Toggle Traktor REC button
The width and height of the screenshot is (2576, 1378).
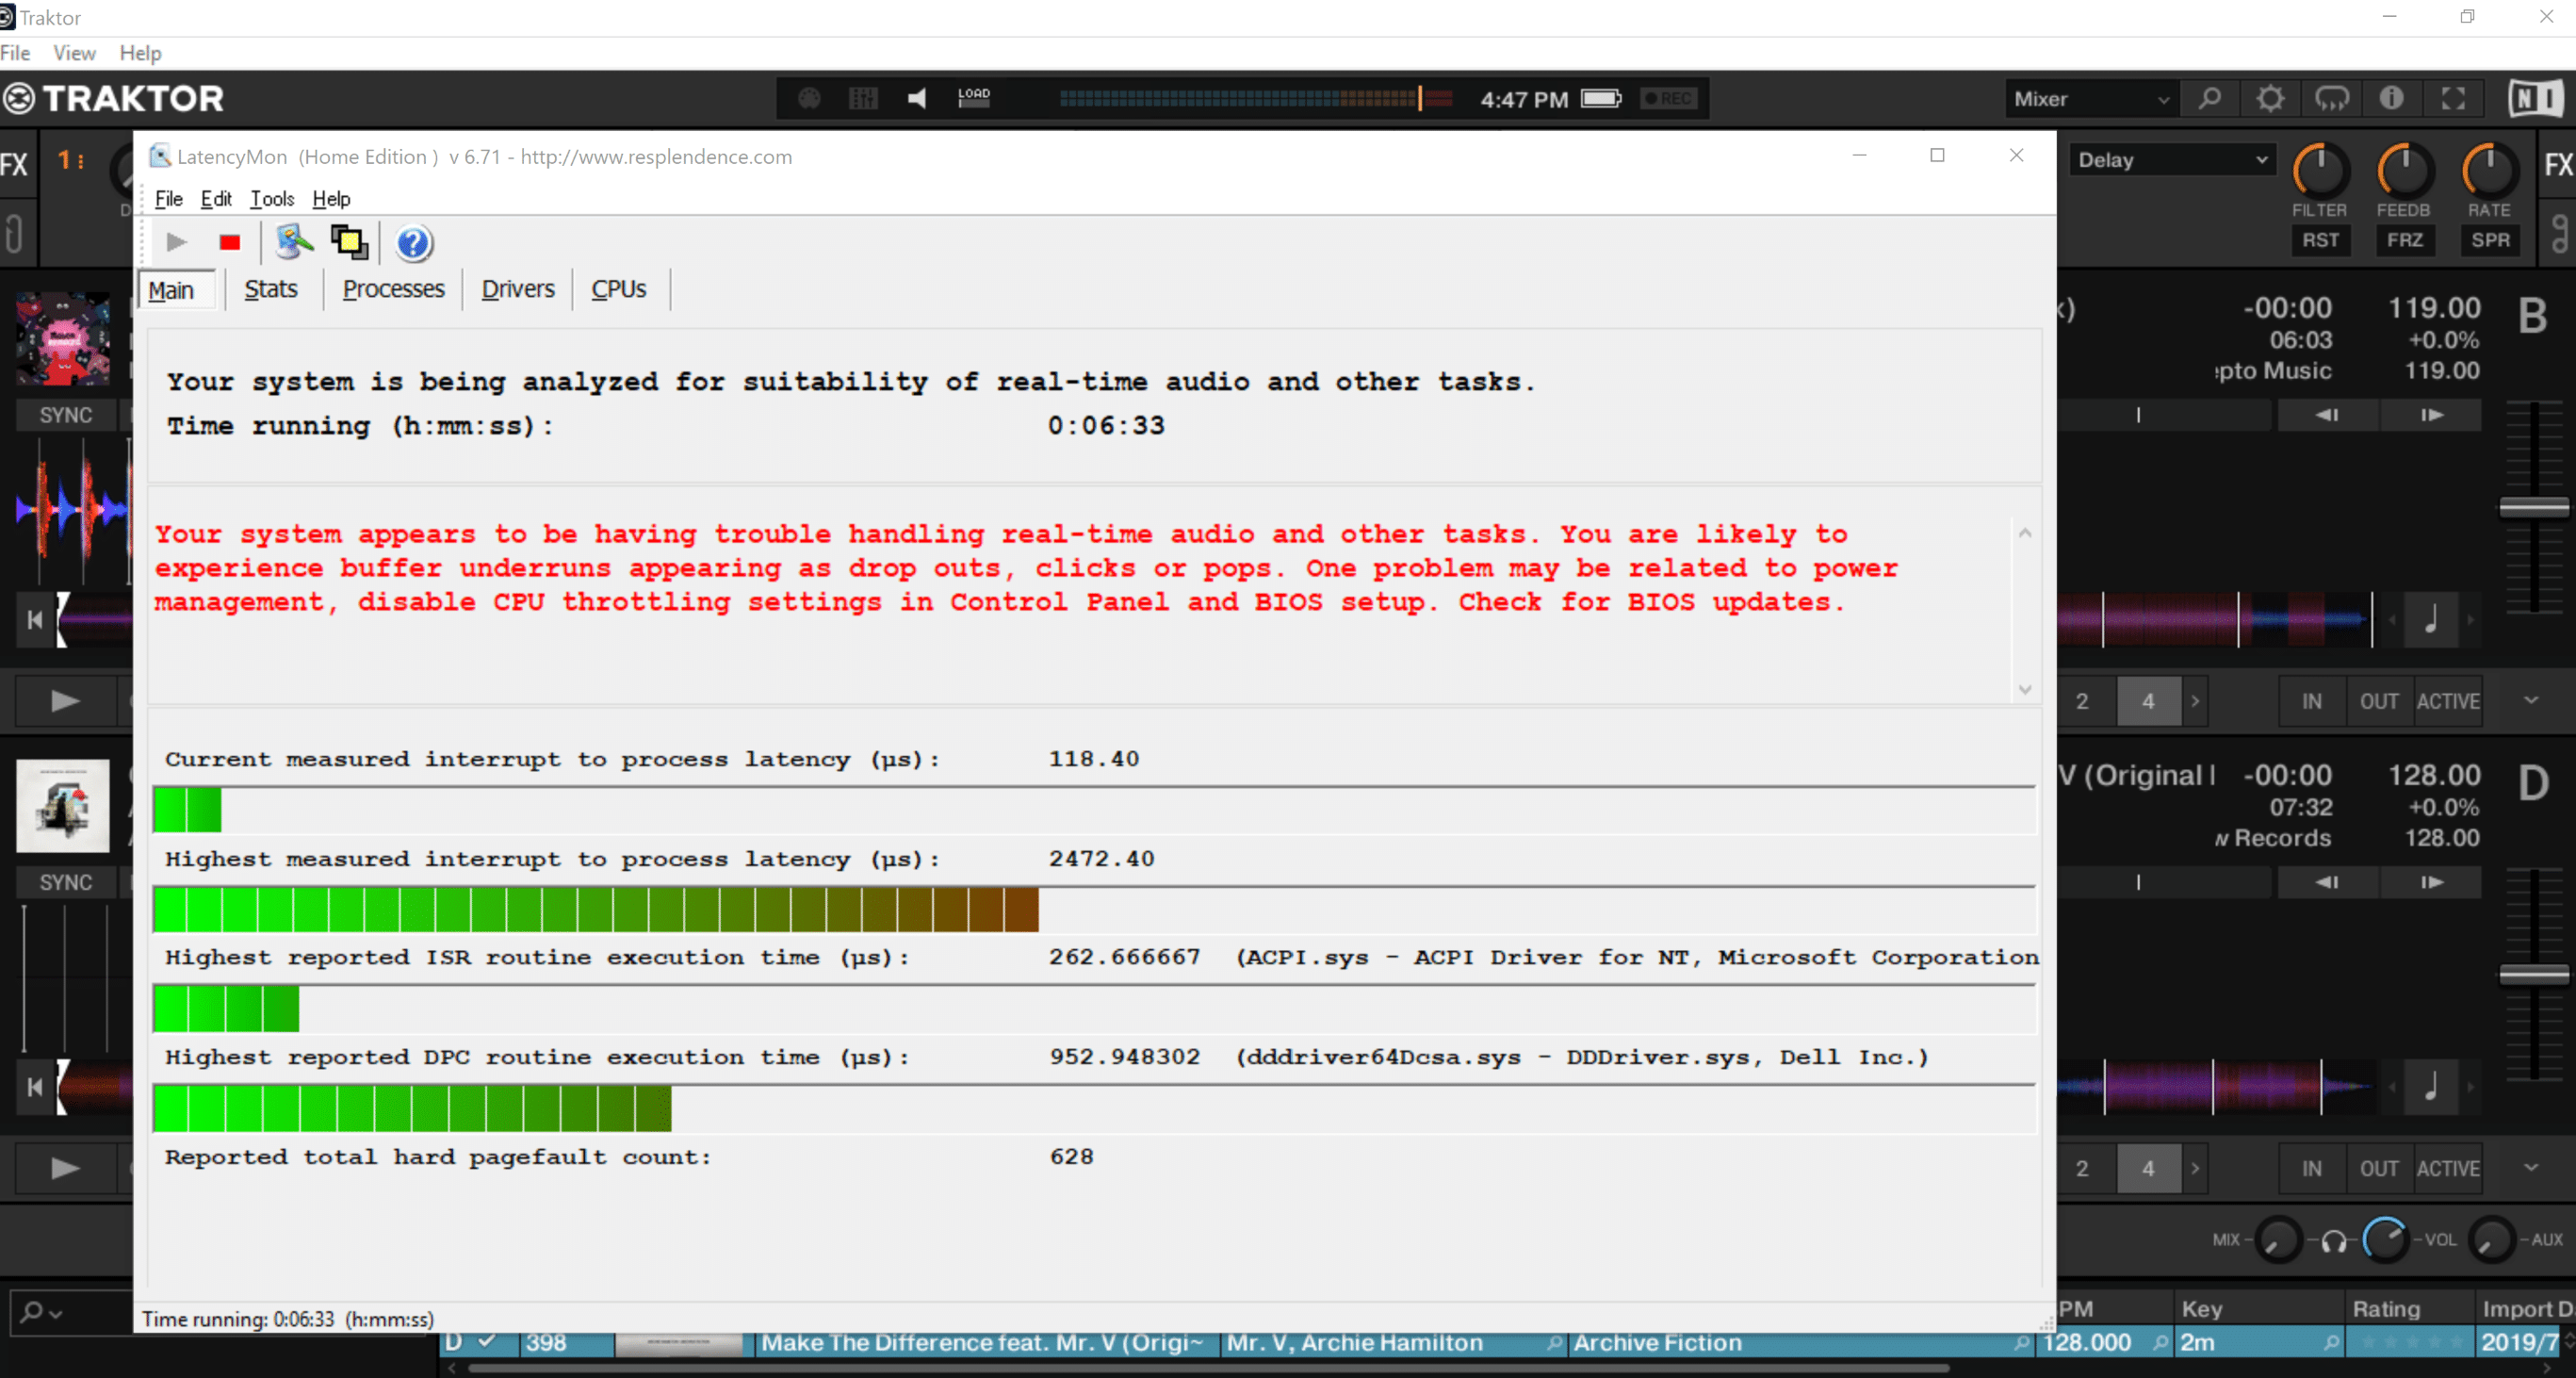(x=1668, y=98)
